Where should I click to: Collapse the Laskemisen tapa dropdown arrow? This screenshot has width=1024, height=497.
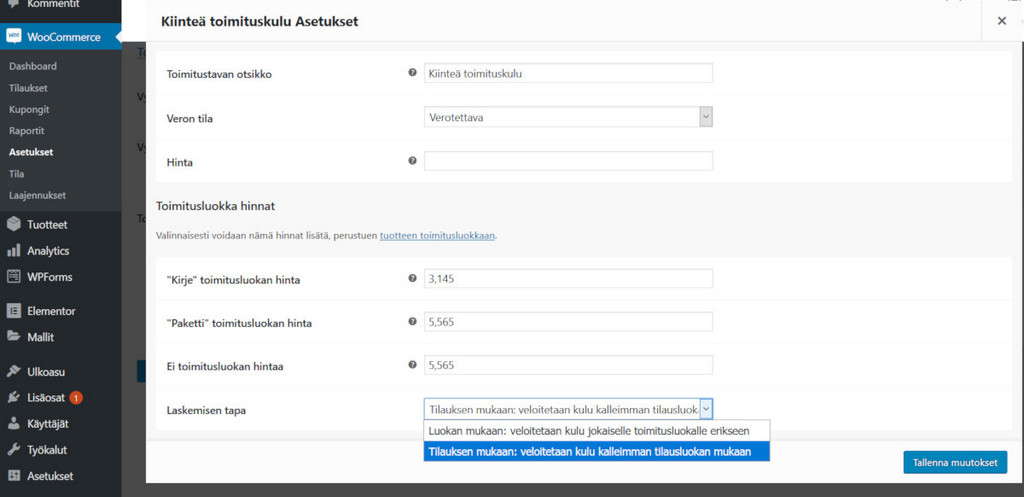tap(705, 408)
